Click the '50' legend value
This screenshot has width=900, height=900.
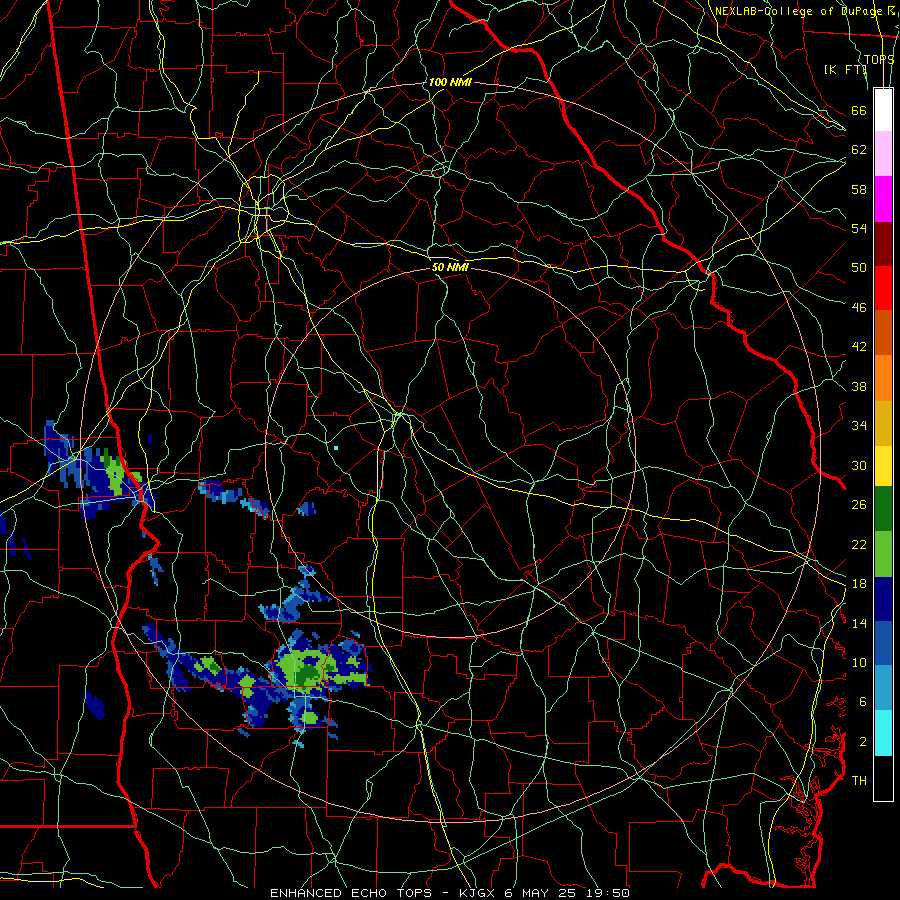click(859, 267)
